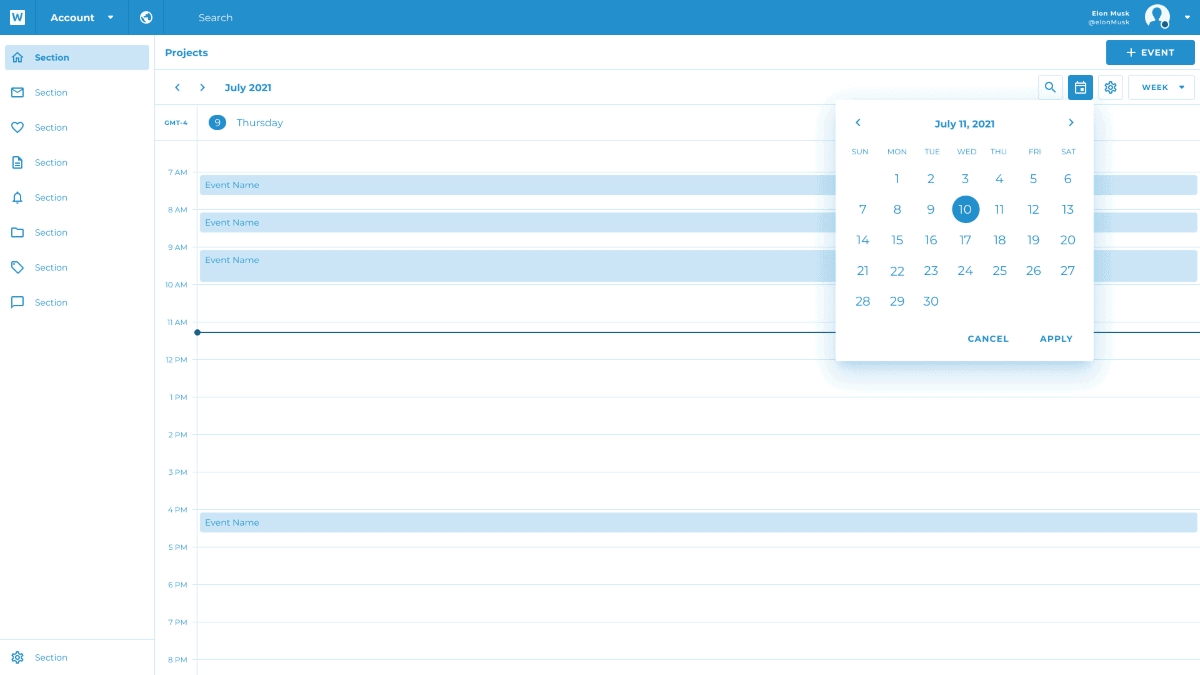Click the July 2021 heading

248,87
